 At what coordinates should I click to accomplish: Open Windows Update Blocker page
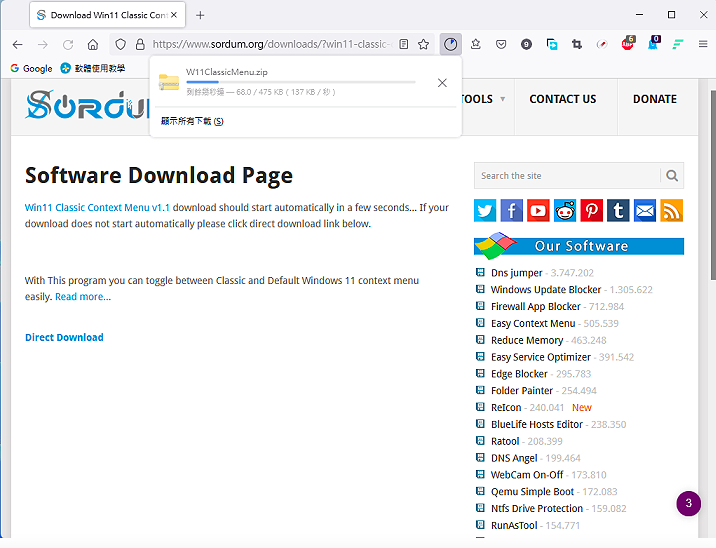[x=546, y=290]
